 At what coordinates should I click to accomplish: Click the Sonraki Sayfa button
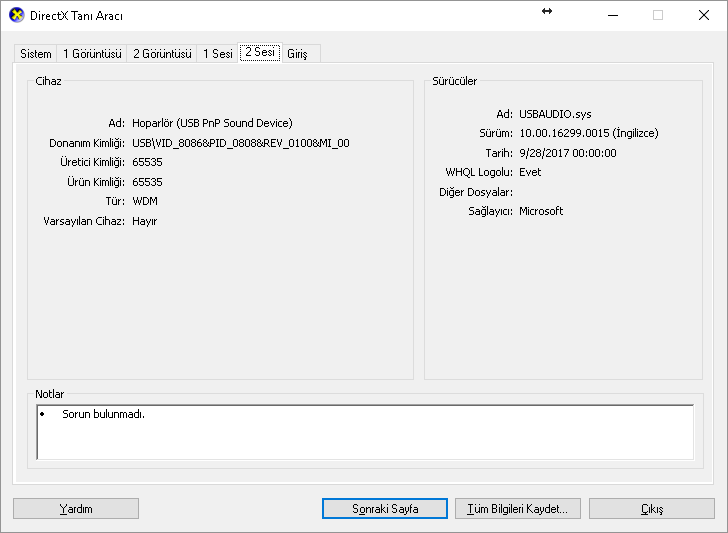point(385,508)
